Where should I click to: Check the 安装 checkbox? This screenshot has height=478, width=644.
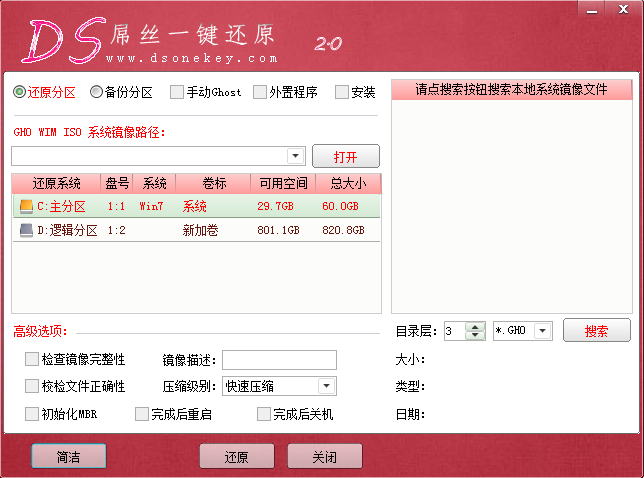[342, 92]
